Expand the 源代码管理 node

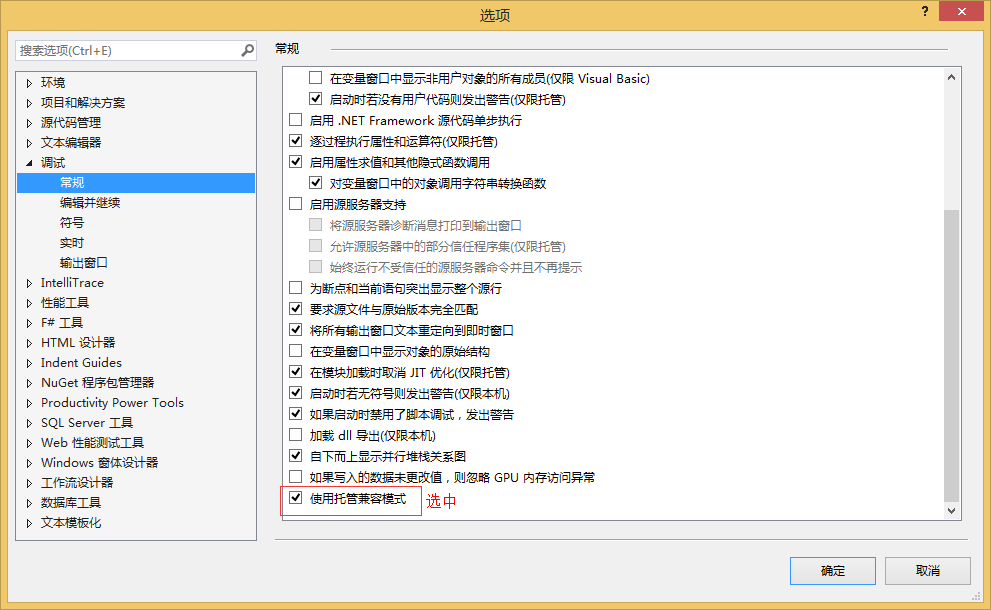click(29, 123)
